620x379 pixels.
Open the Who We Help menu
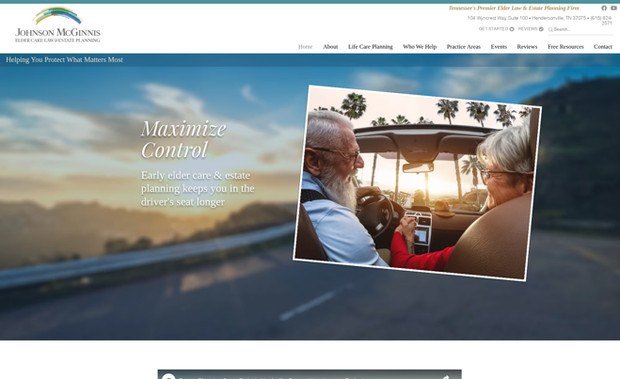(x=420, y=47)
